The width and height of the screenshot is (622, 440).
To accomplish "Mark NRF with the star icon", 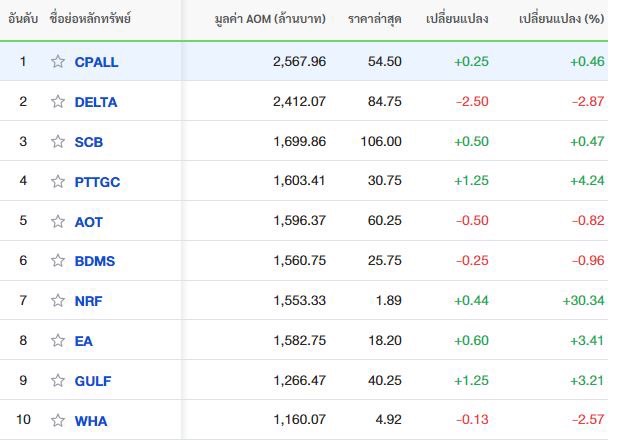I will pyautogui.click(x=58, y=300).
